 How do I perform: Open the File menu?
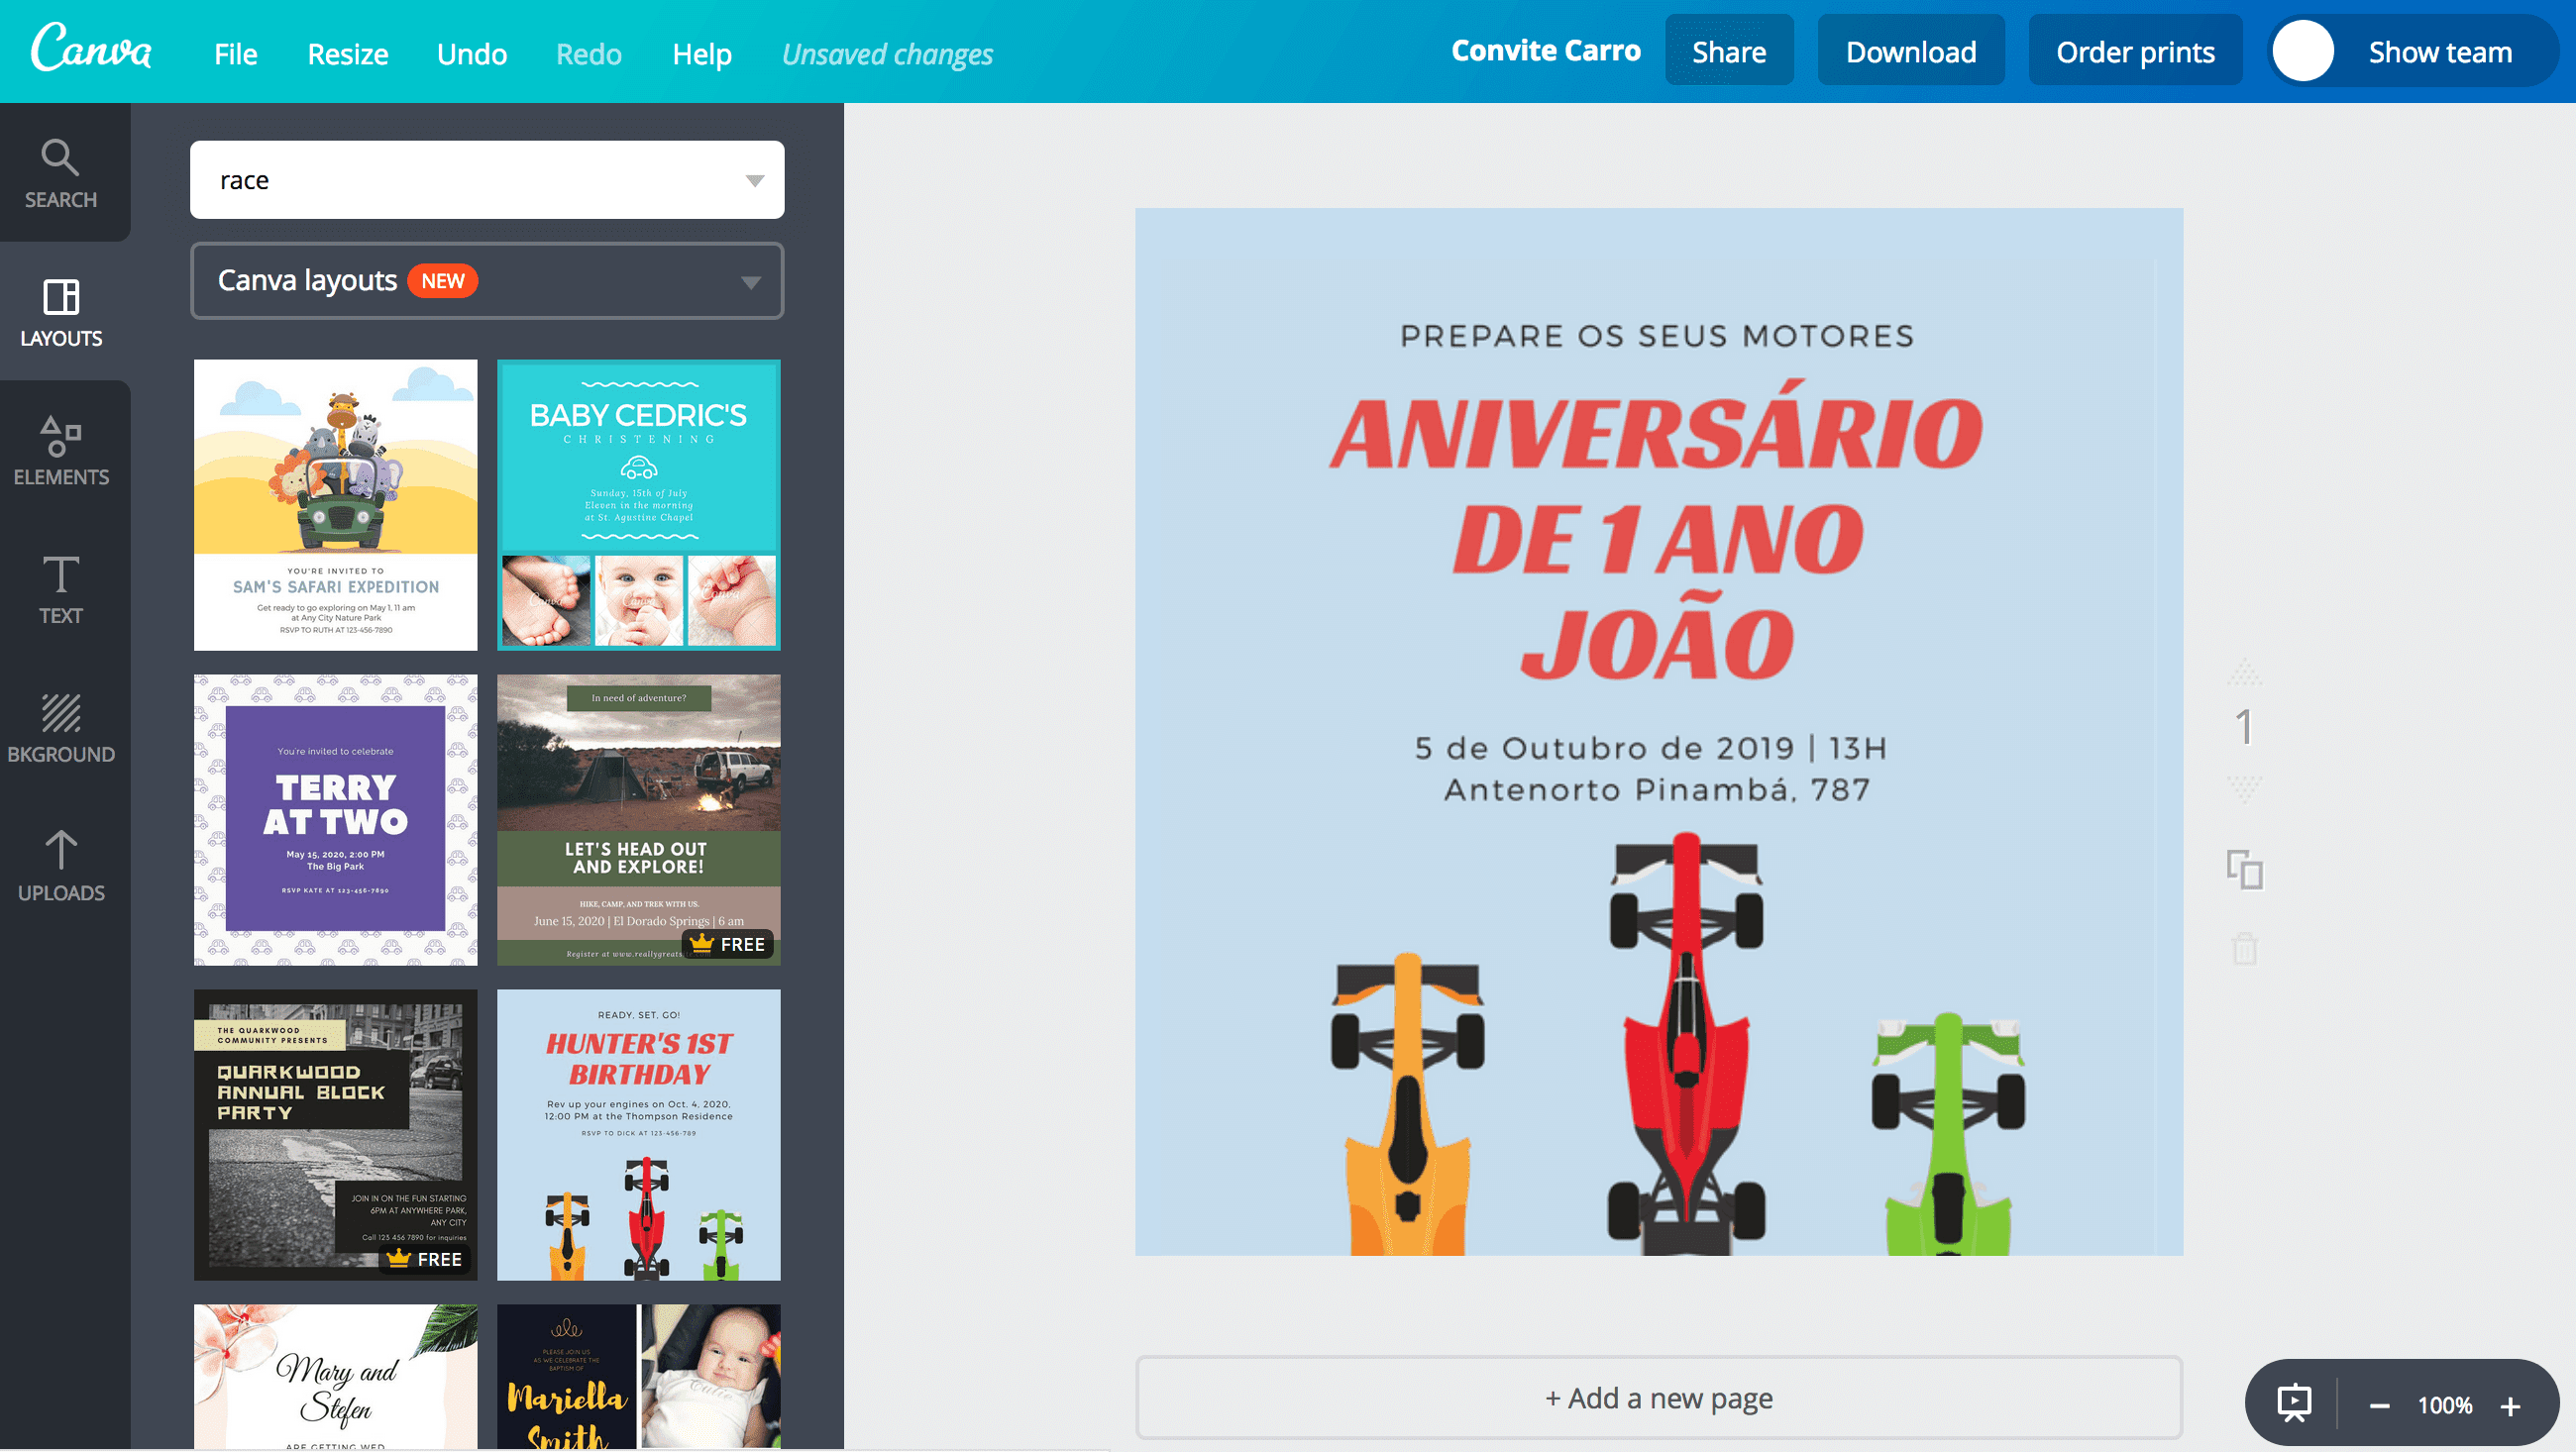pos(235,54)
